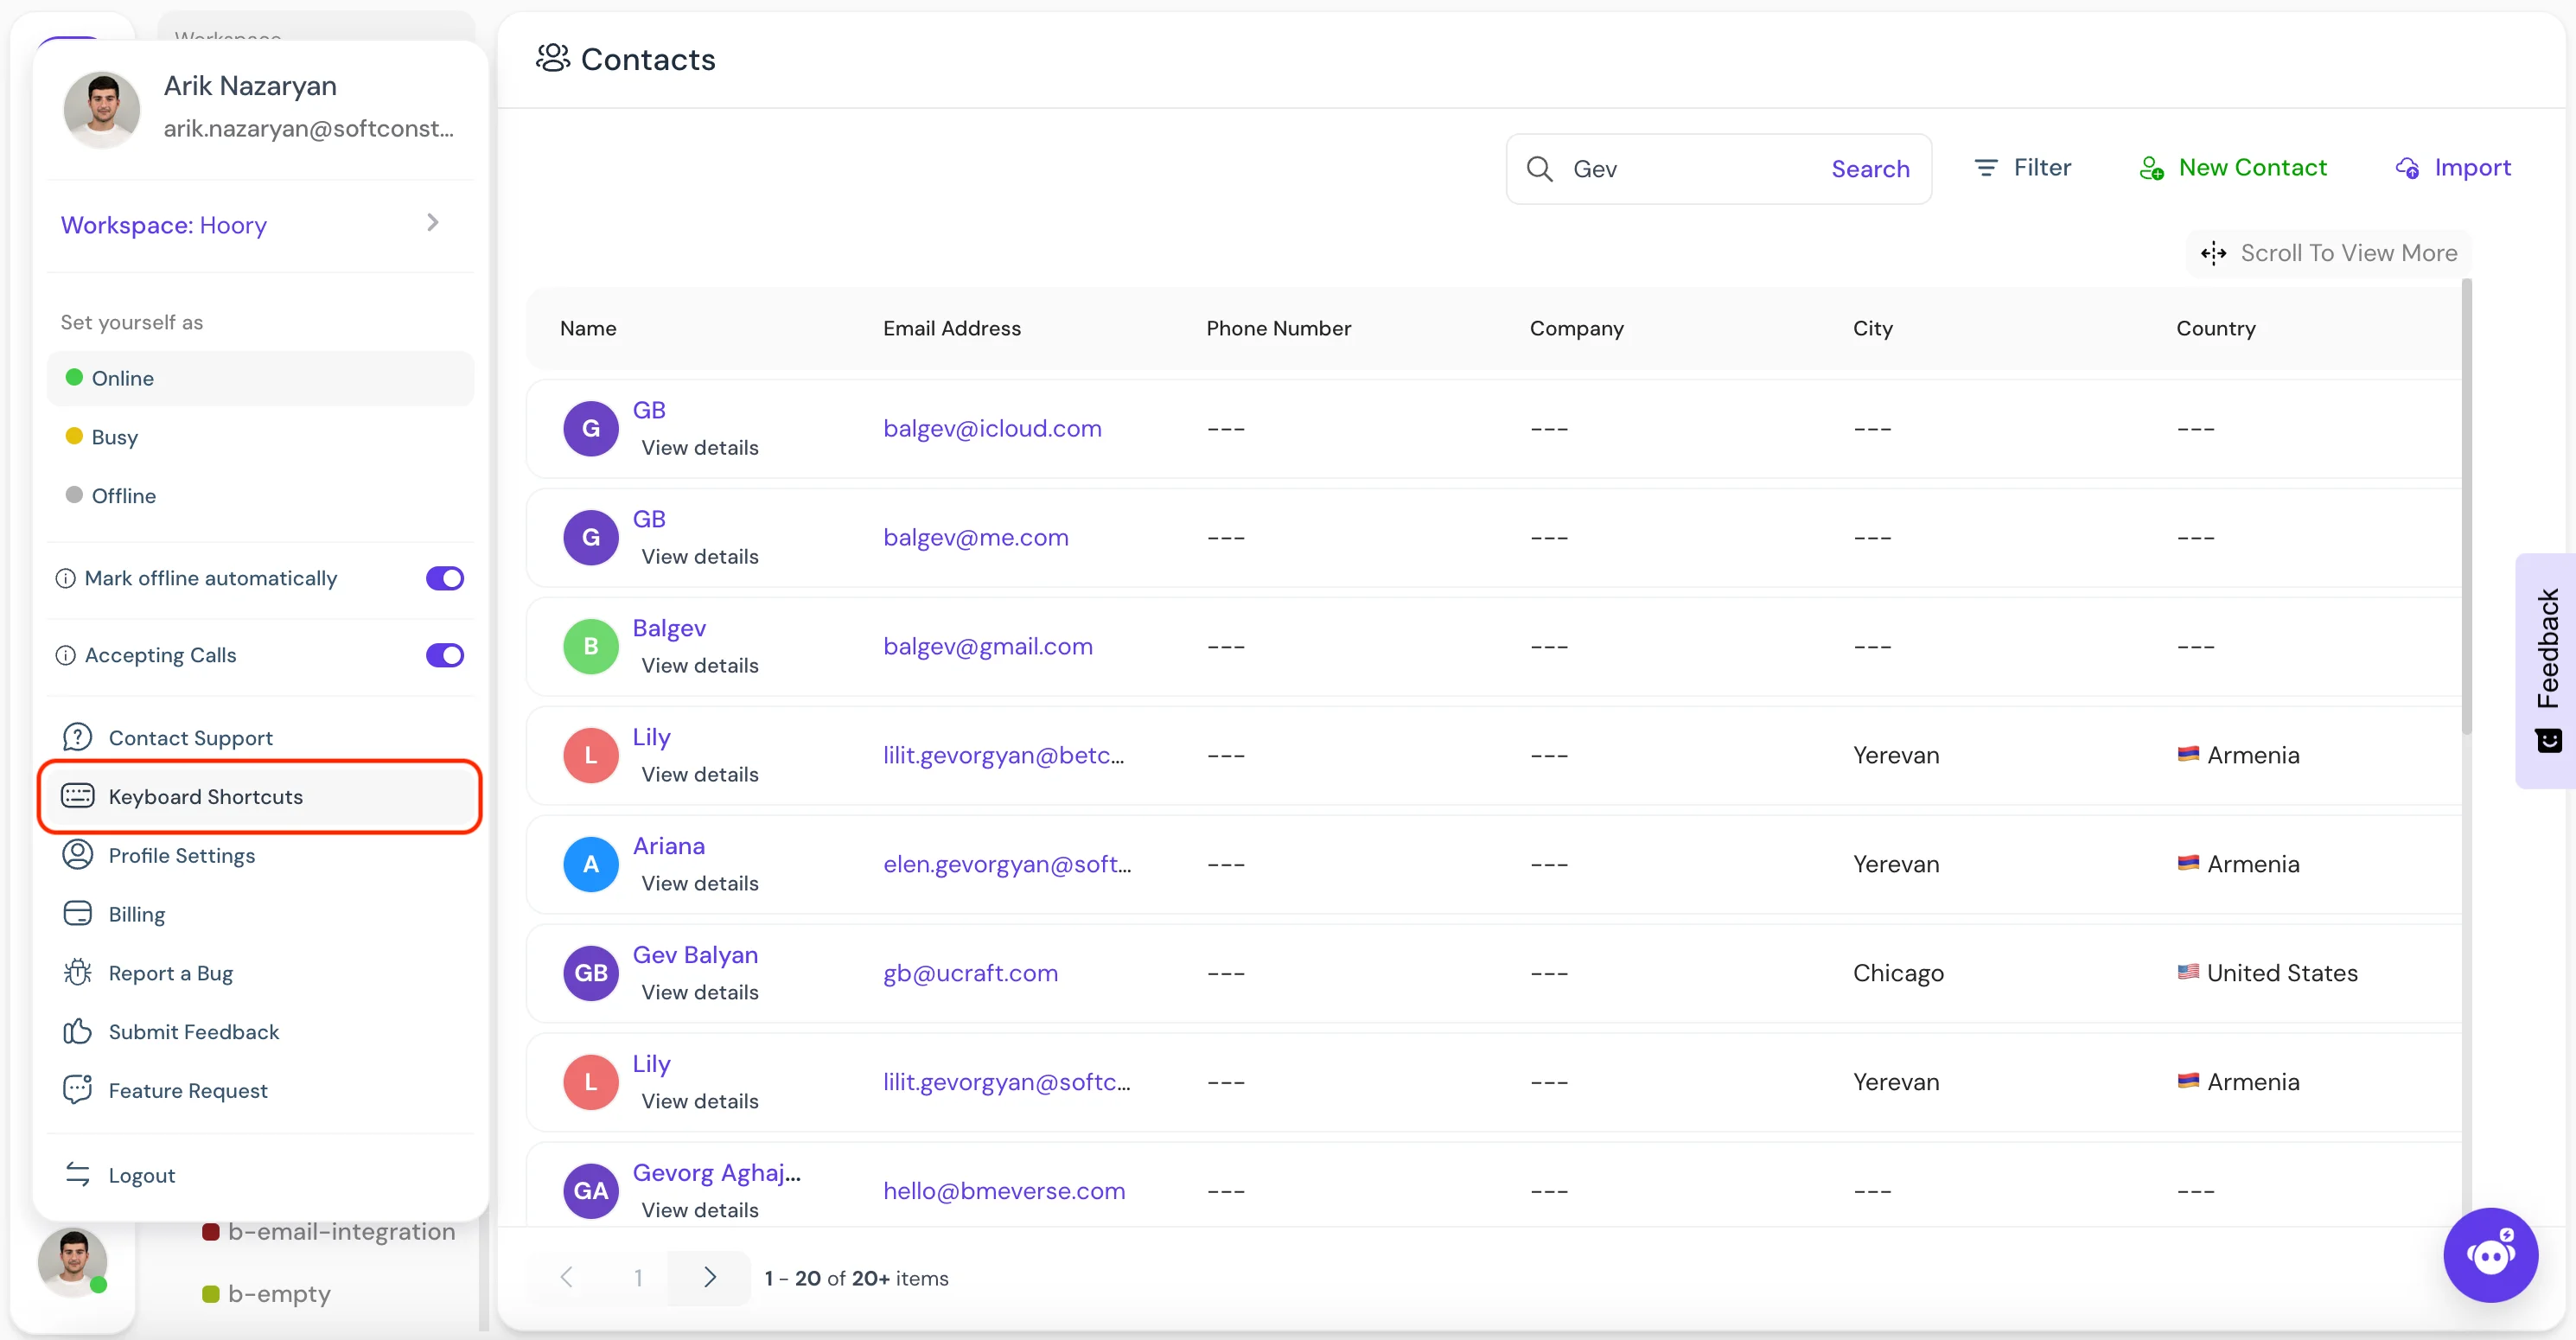Toggle Mark offline automatically switch
Screen dimensions: 2576x1340
coord(446,578)
